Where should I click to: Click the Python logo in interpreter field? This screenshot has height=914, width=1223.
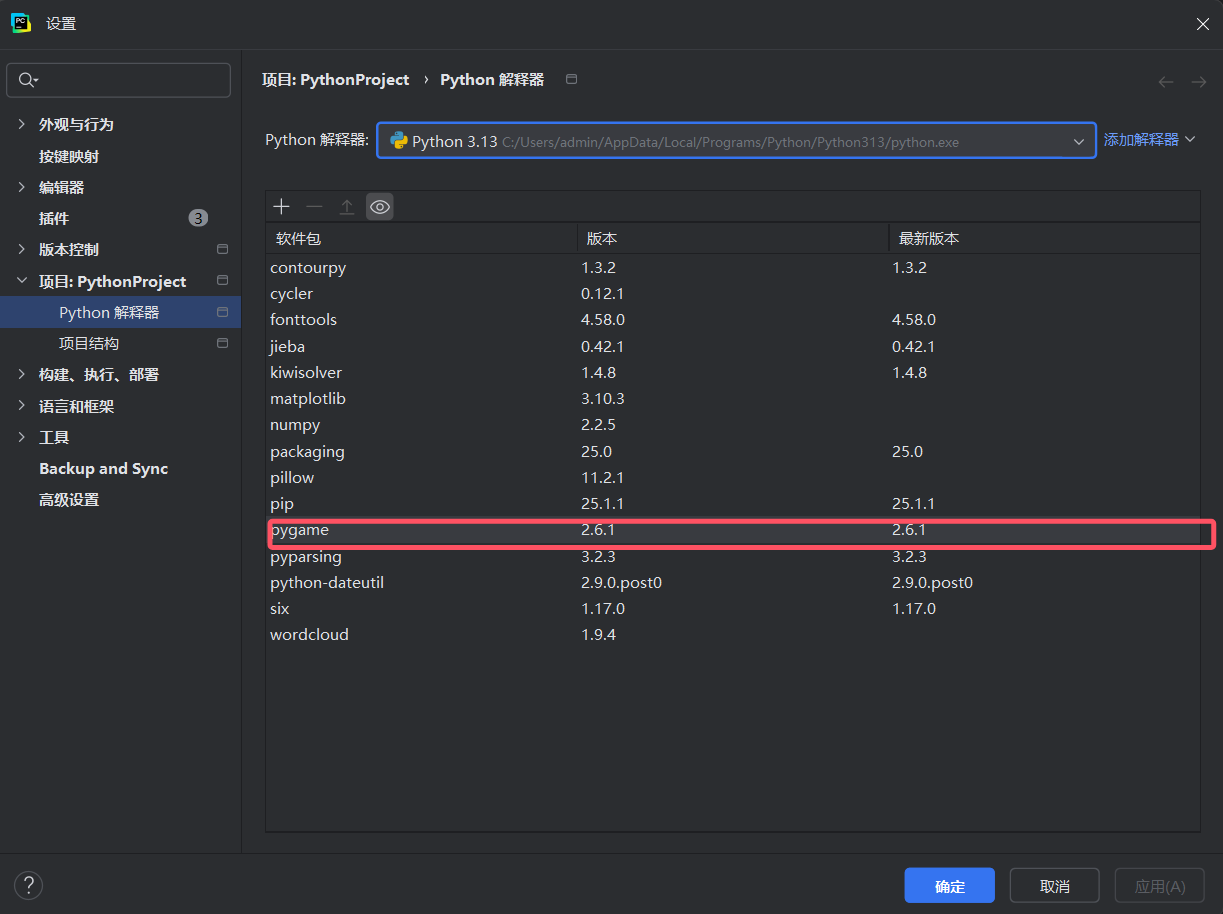point(398,141)
